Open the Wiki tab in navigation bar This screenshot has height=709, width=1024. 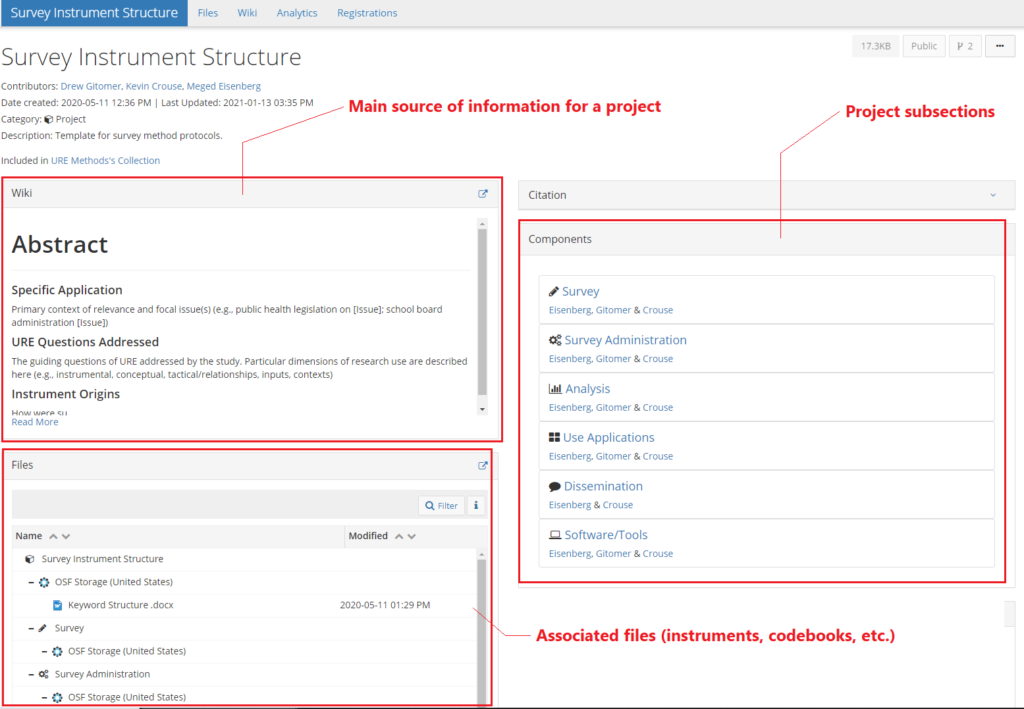[247, 13]
